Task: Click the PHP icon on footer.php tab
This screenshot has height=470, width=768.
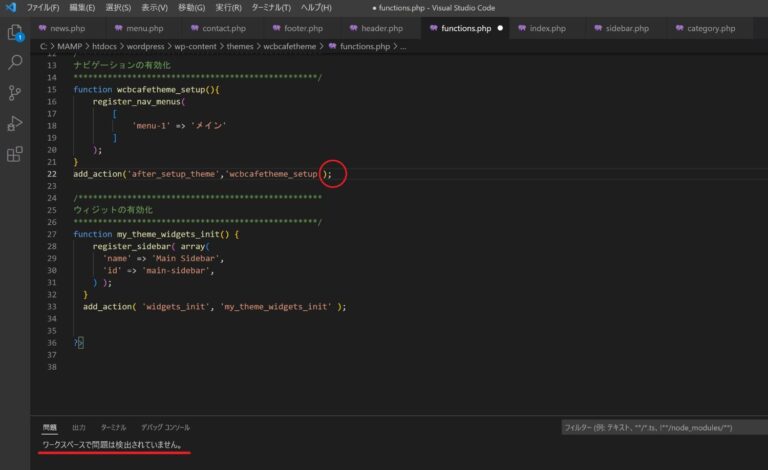Action: point(277,28)
